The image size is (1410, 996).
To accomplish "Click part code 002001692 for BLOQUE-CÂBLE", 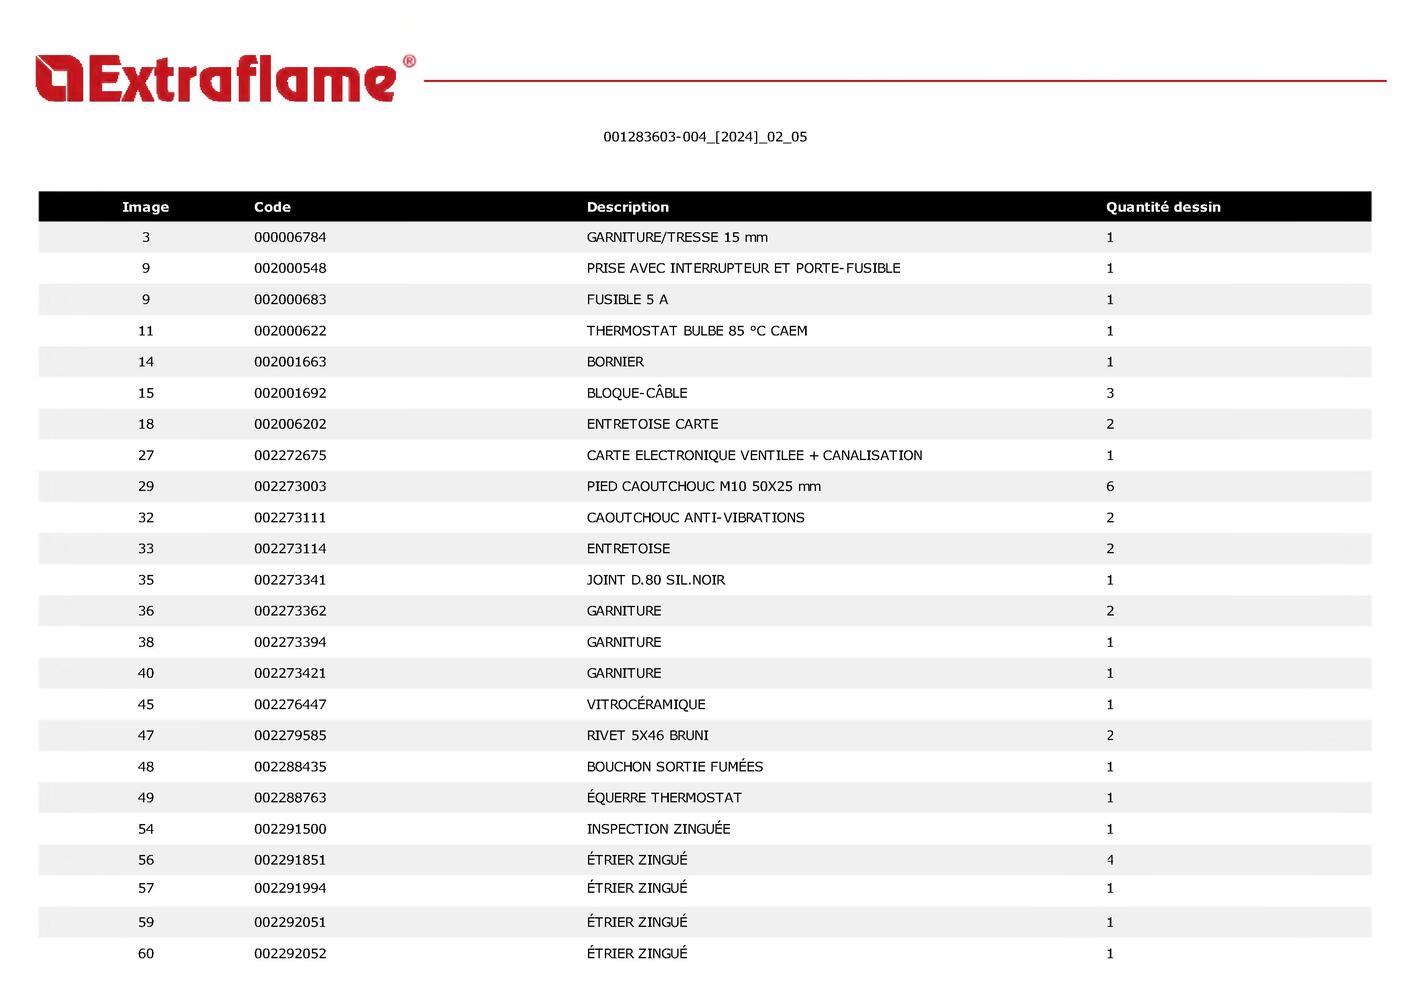I will point(290,393).
